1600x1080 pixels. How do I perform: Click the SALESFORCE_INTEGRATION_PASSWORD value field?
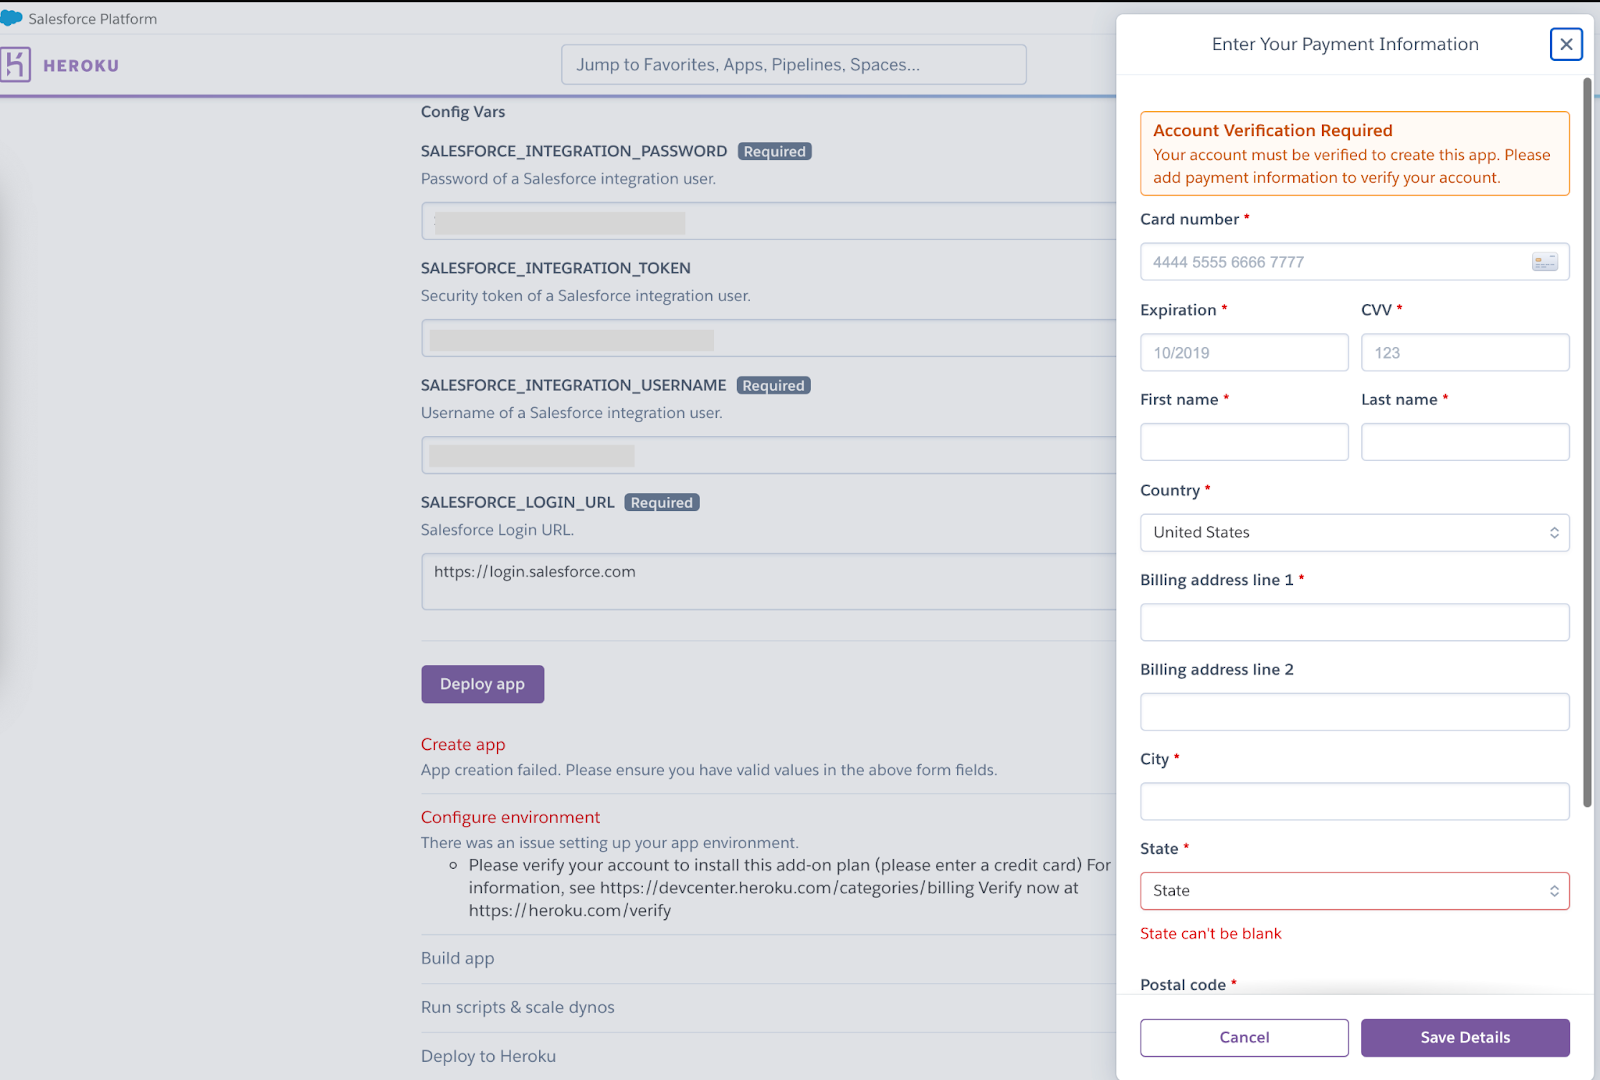tap(768, 221)
